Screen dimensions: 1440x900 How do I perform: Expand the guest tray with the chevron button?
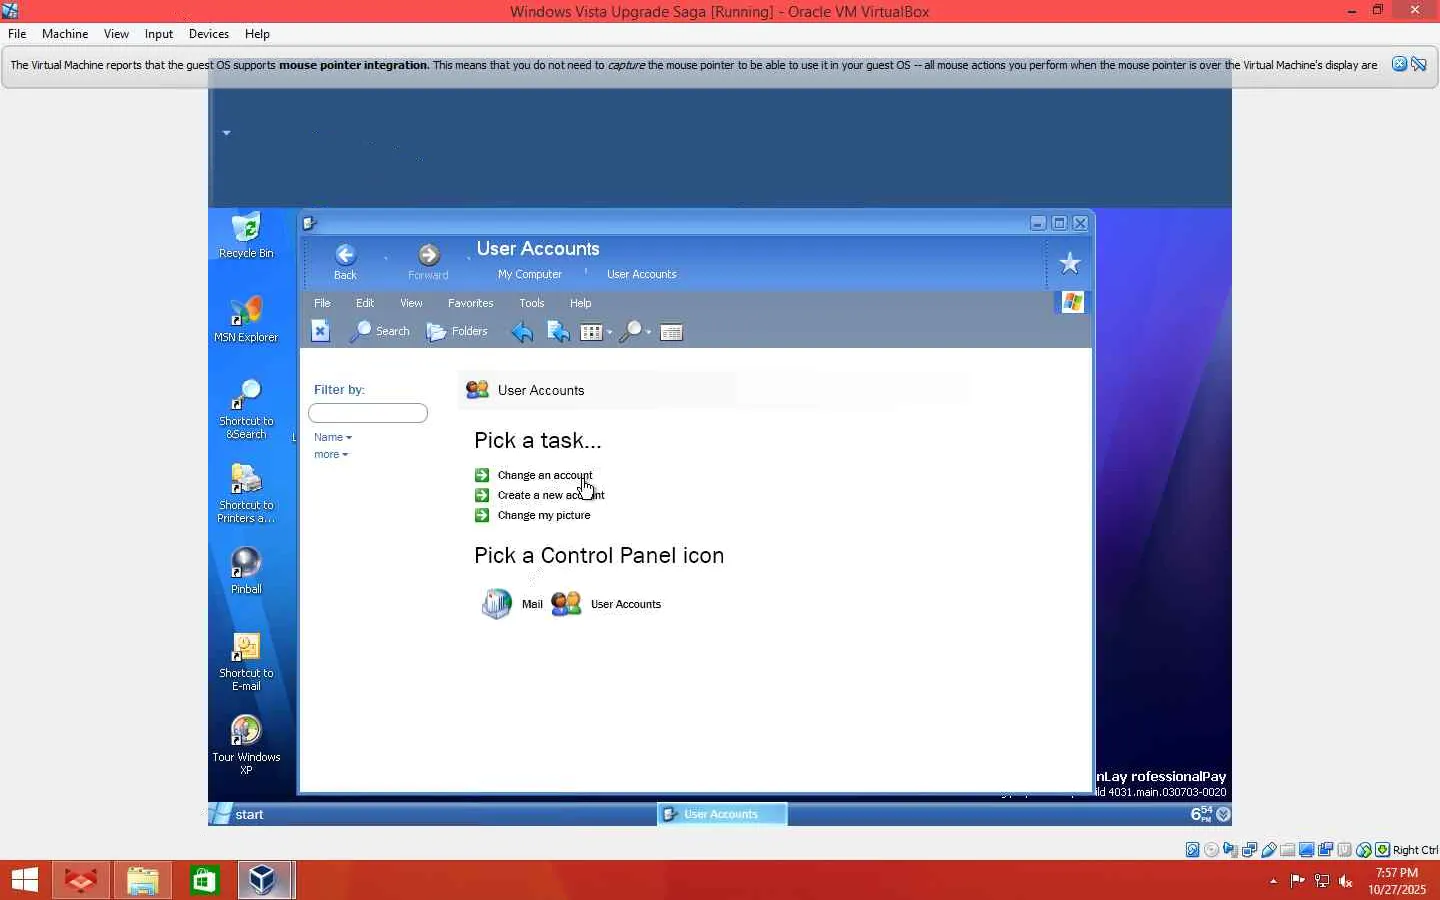(1223, 815)
